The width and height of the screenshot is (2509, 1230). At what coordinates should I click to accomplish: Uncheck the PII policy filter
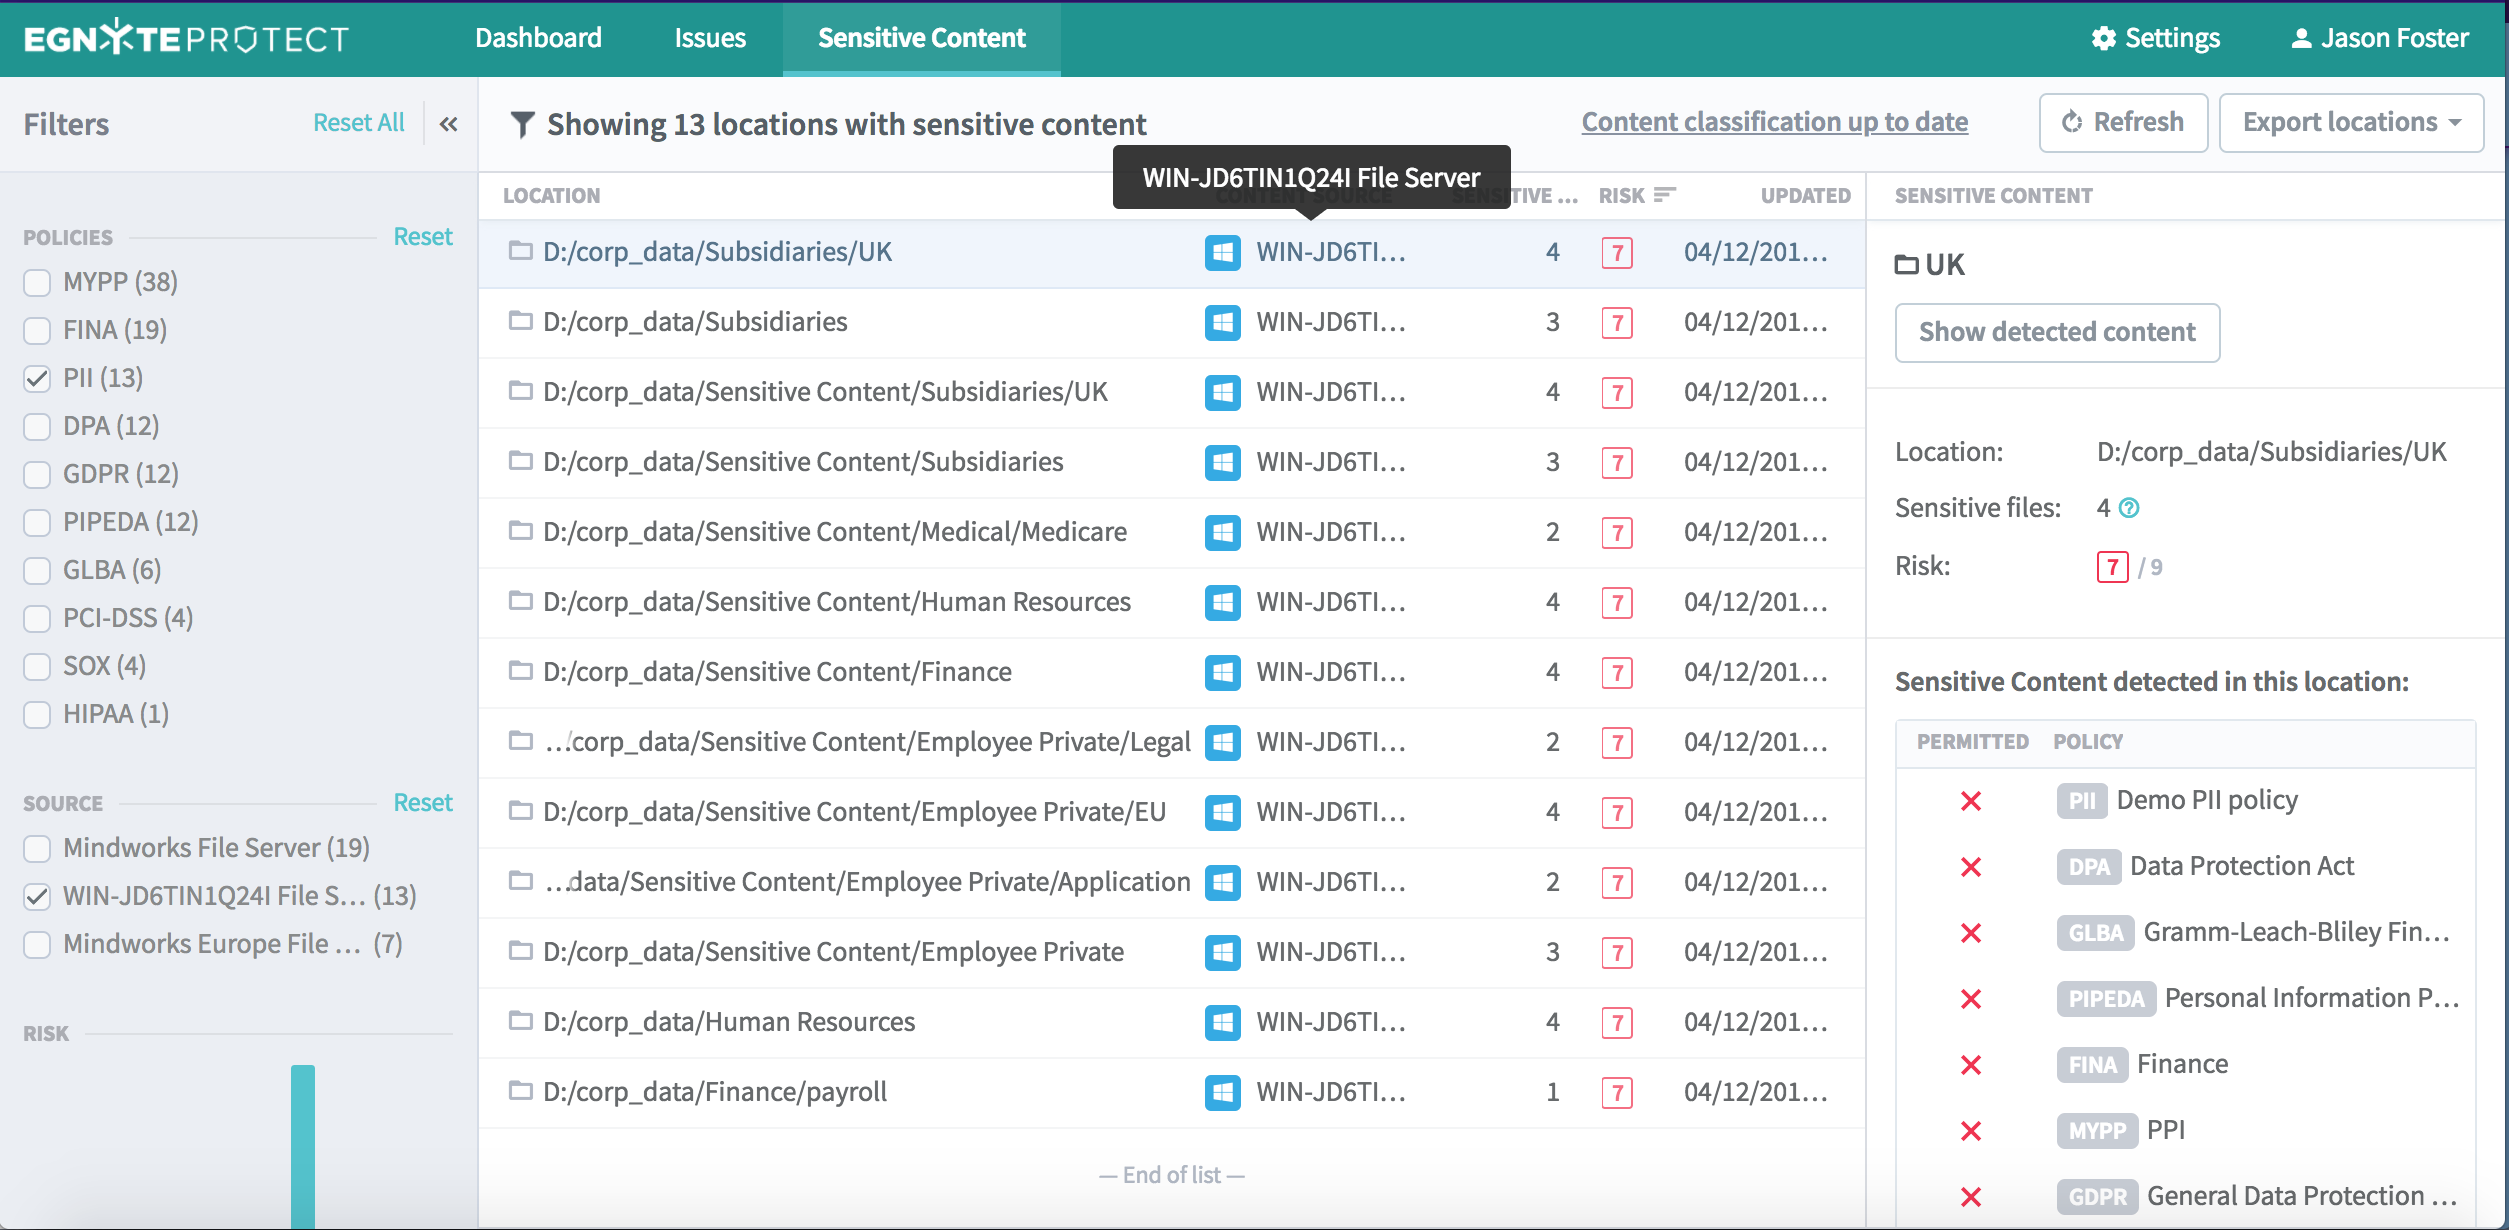point(37,379)
